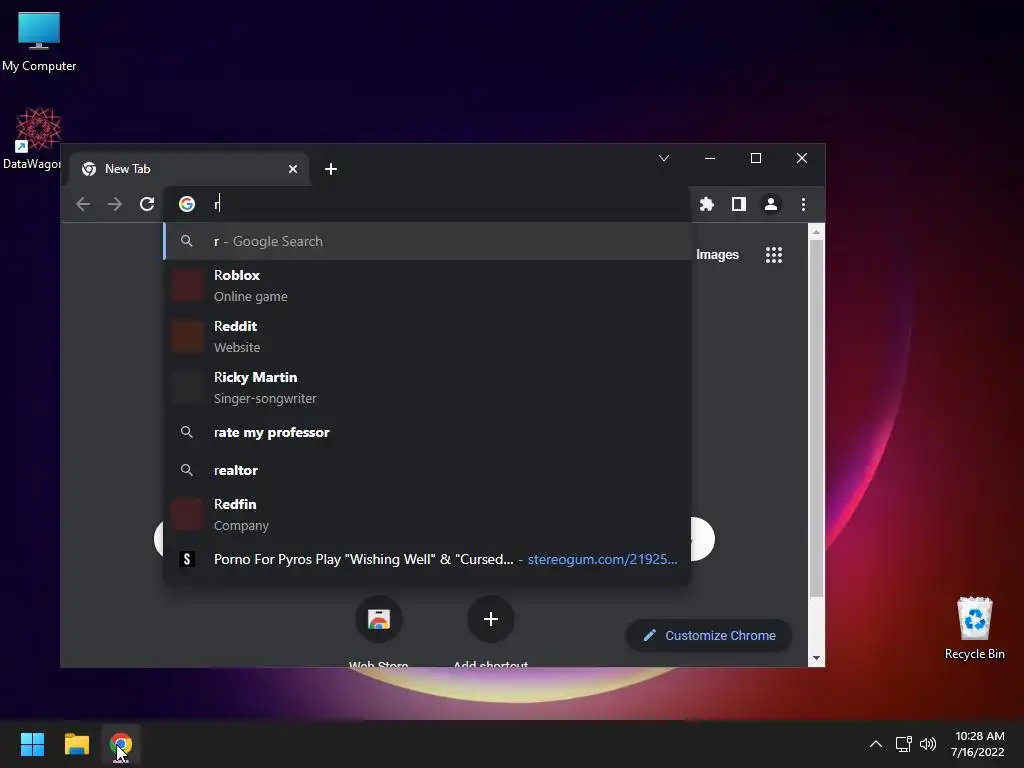Viewport: 1024px width, 768px height.
Task: Open the profile avatar icon
Action: tap(771, 204)
